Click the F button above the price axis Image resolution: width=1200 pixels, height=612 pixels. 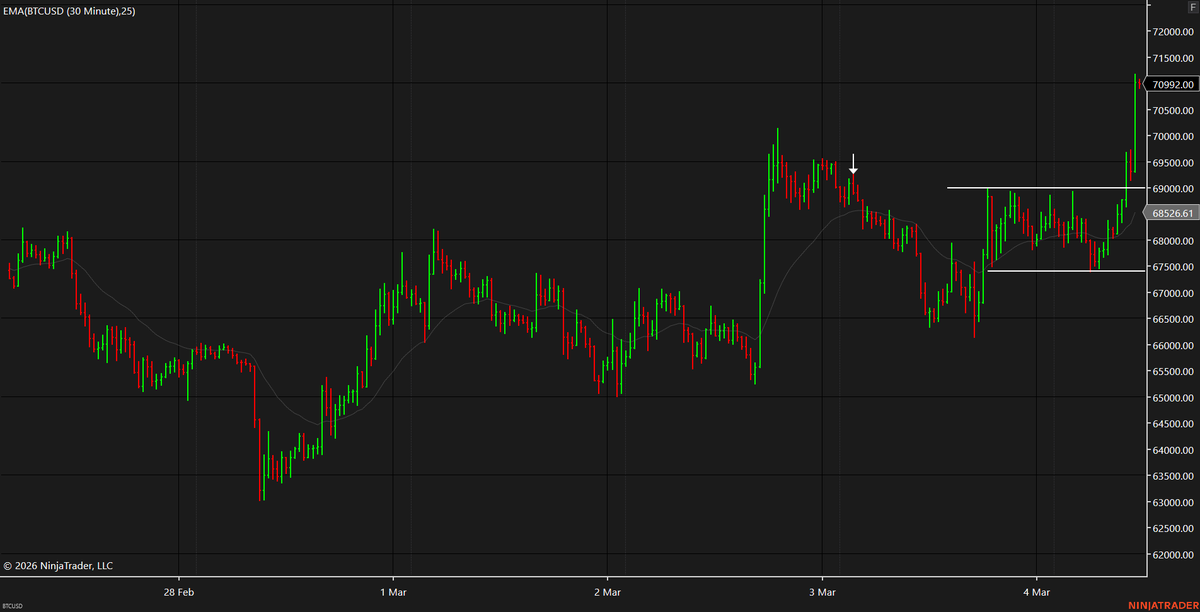click(x=1193, y=7)
